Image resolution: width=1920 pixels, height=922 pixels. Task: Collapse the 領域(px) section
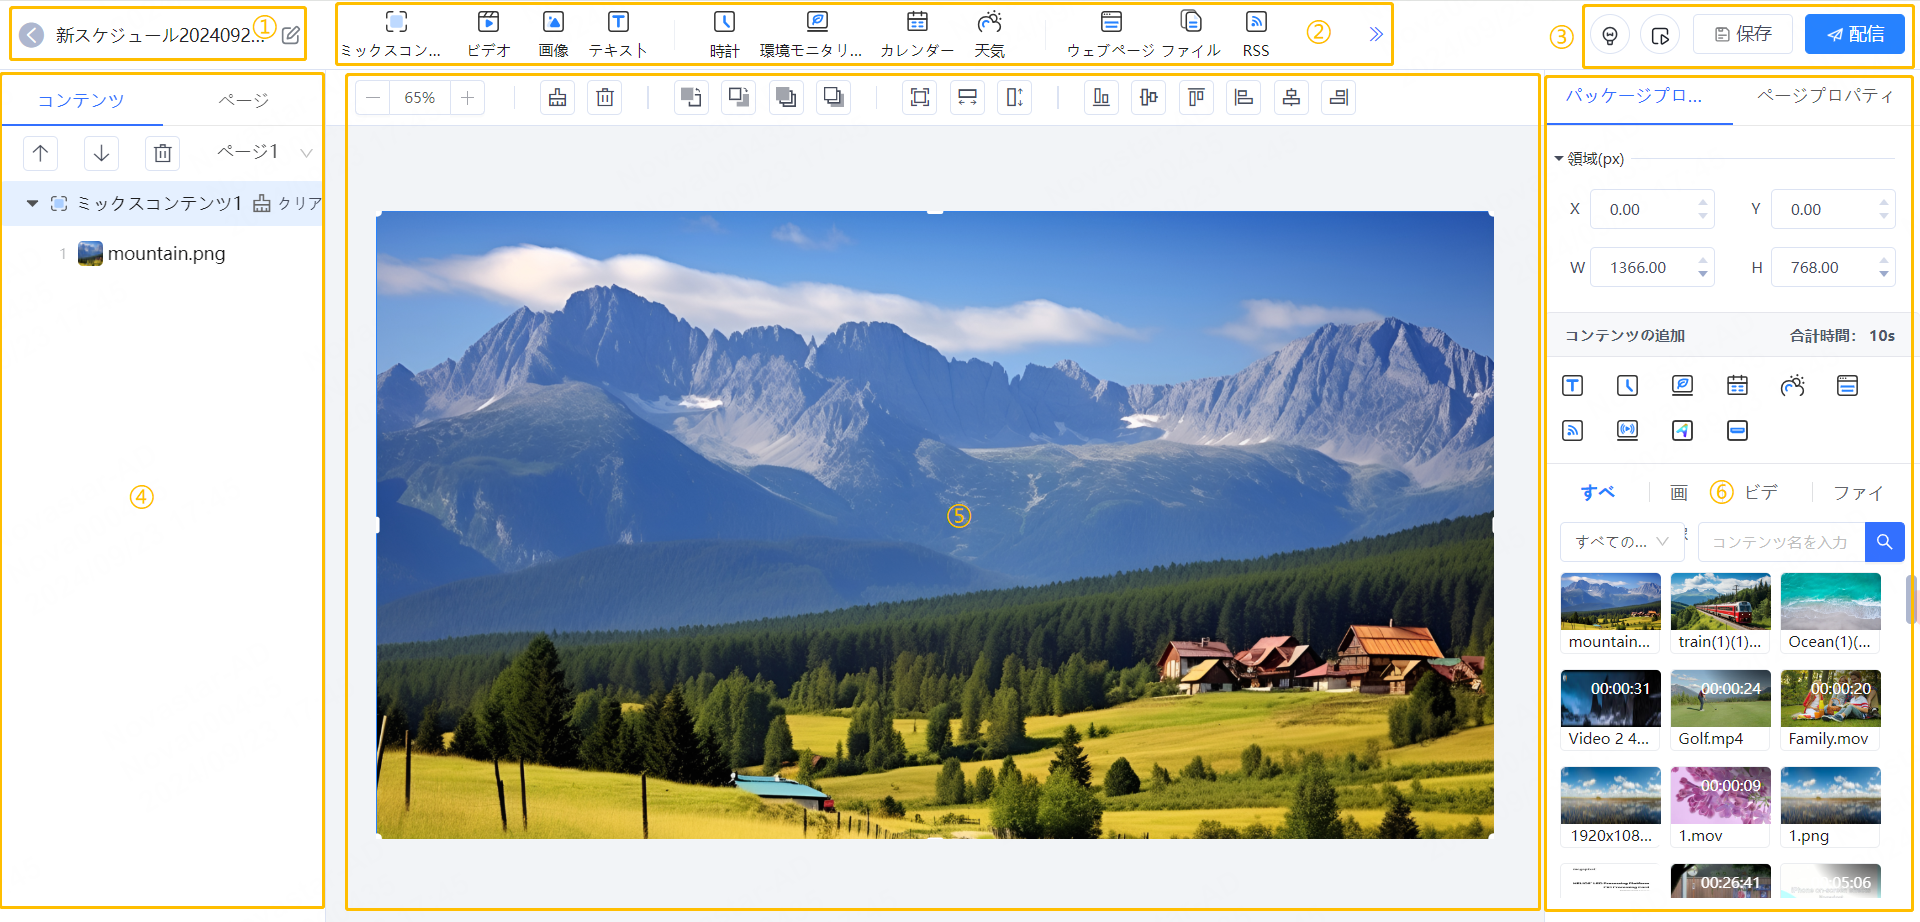(1558, 159)
